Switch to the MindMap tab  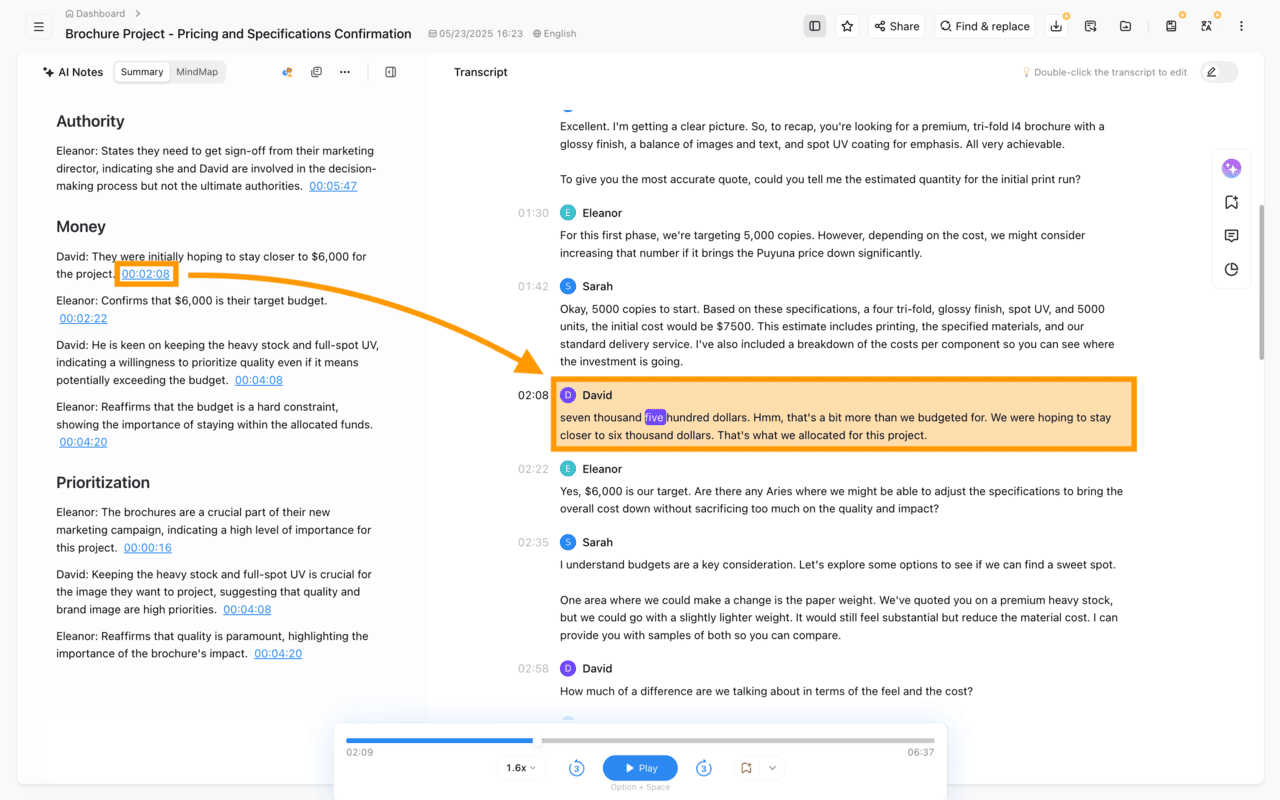tap(197, 72)
